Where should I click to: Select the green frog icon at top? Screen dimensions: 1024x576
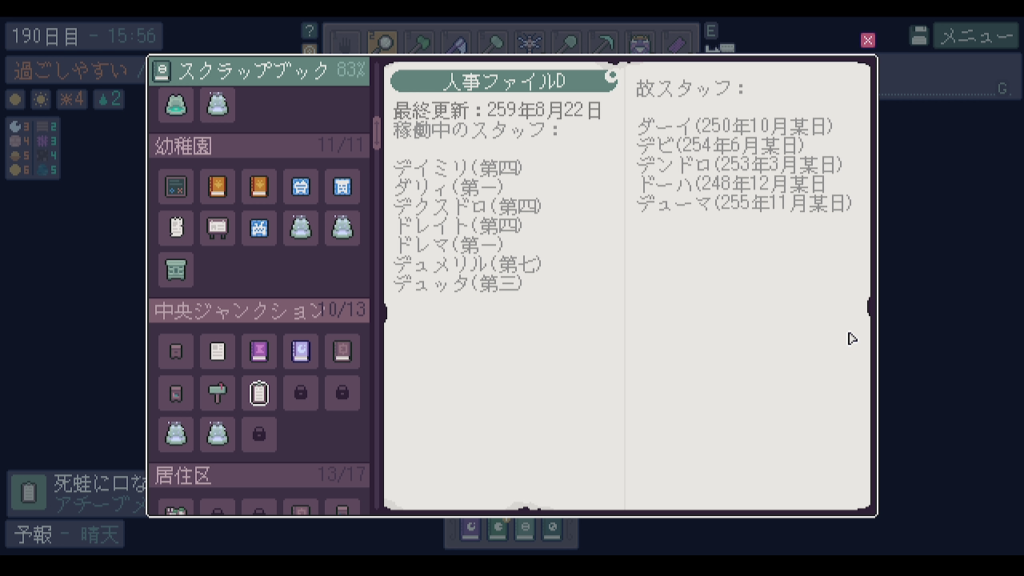[x=176, y=105]
